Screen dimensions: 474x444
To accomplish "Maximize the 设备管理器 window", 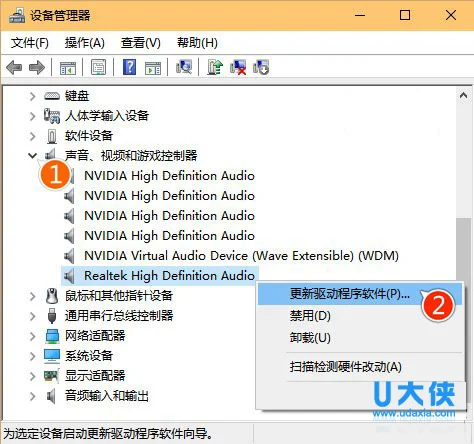I will (405, 15).
